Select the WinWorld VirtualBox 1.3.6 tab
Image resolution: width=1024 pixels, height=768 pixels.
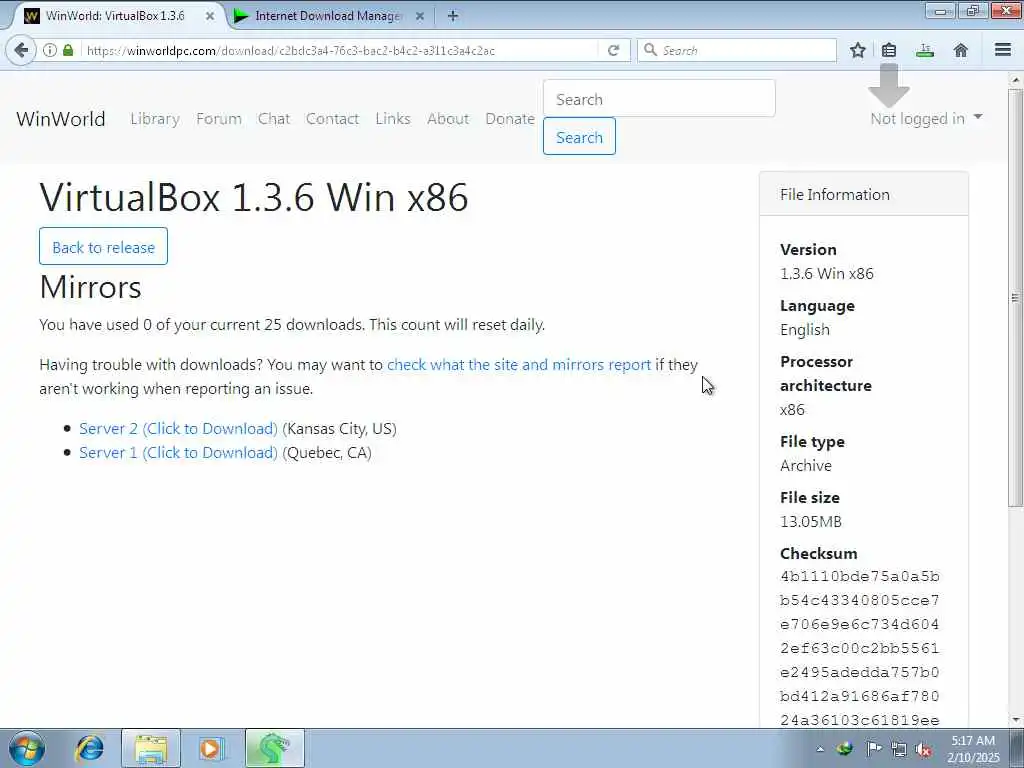click(114, 16)
